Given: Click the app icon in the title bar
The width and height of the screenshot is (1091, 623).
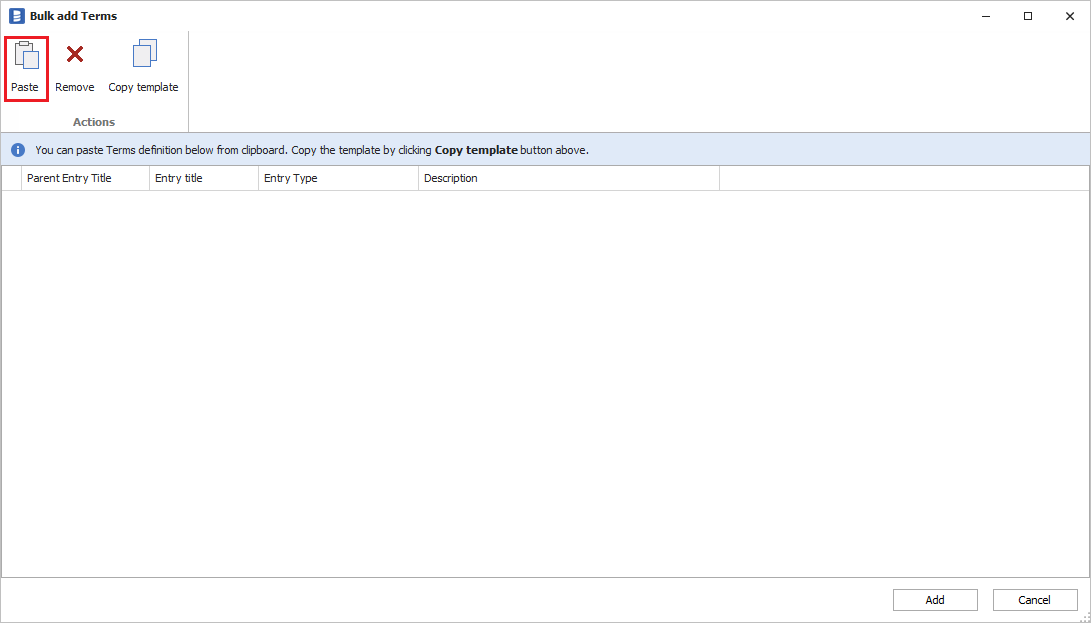Looking at the screenshot, I should click(16, 16).
